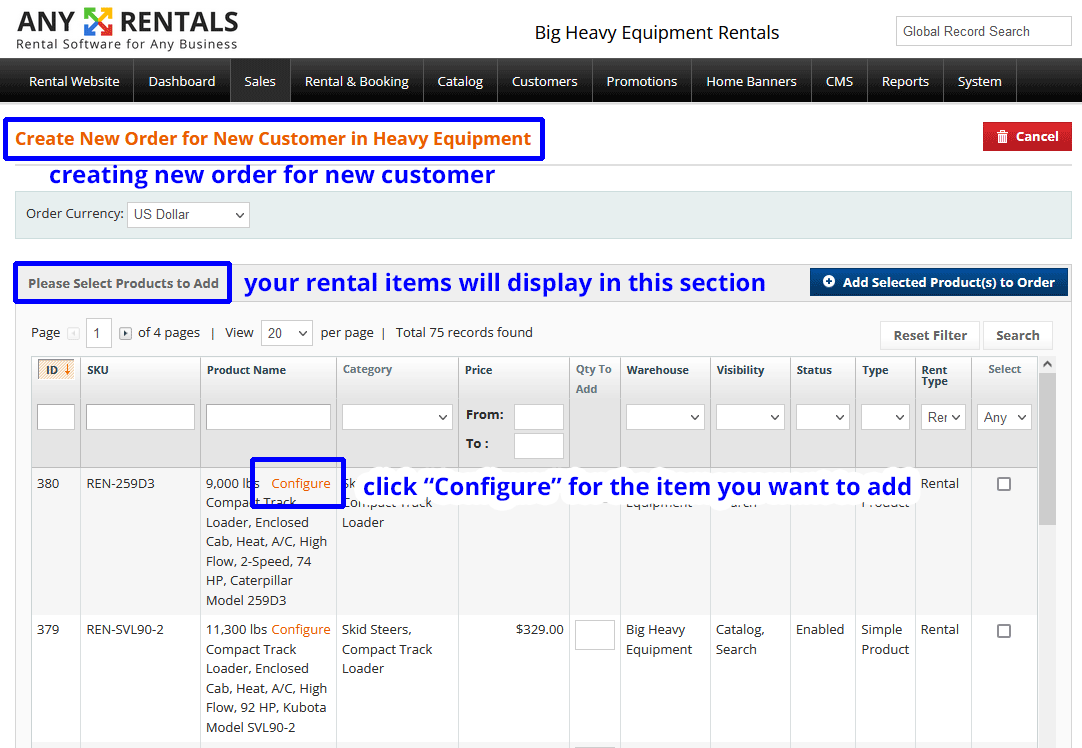Viewport: 1082px width, 748px height.
Task: Open the Sales menu
Action: 260,82
